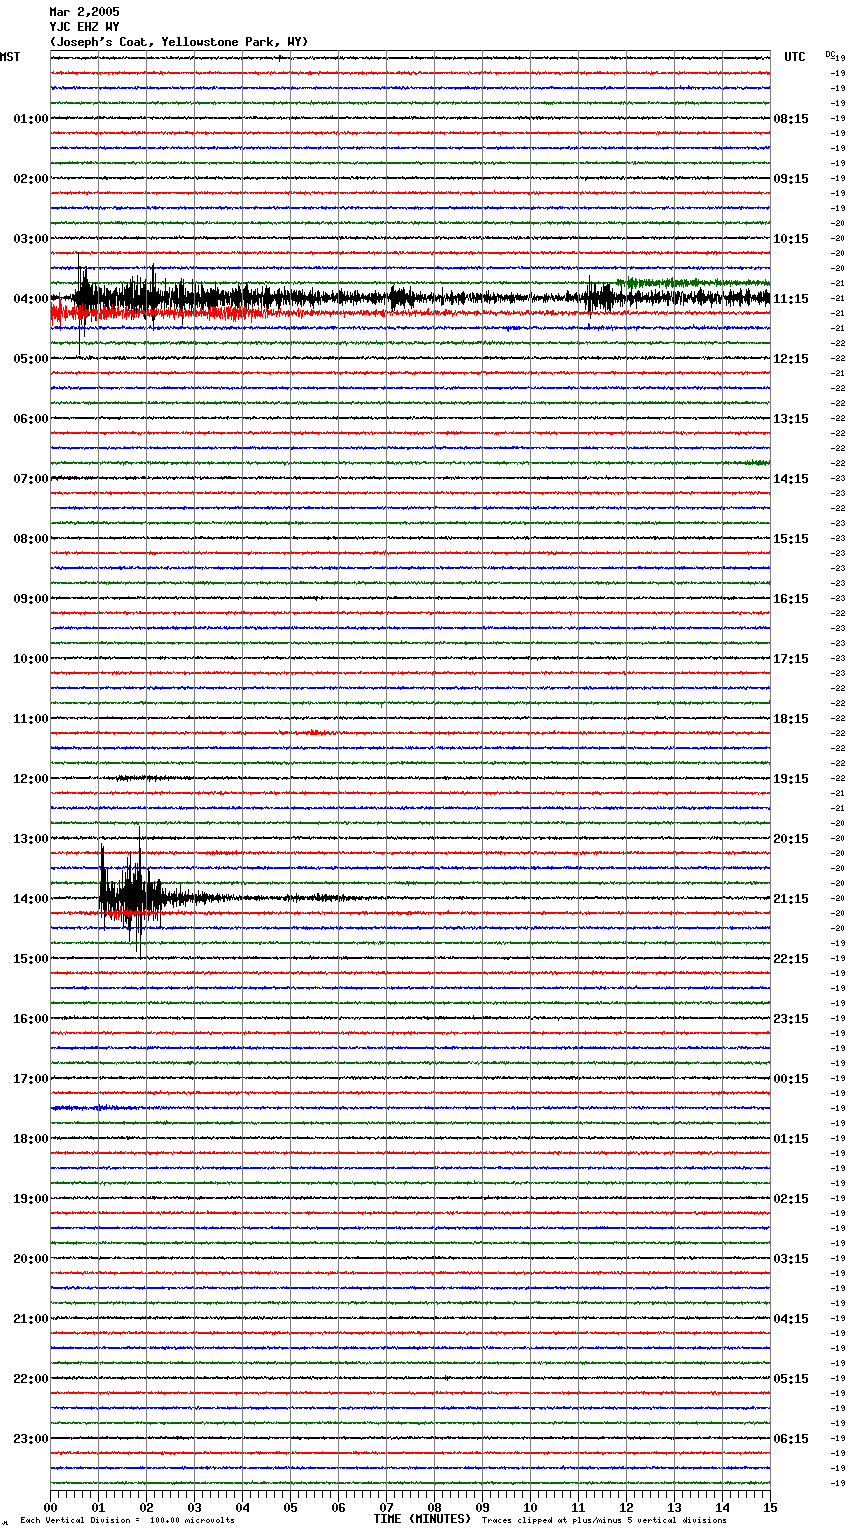The height and width of the screenshot is (1534, 850).
Task: Click the minute tick label "12" on the time axis
Action: [x=626, y=1506]
